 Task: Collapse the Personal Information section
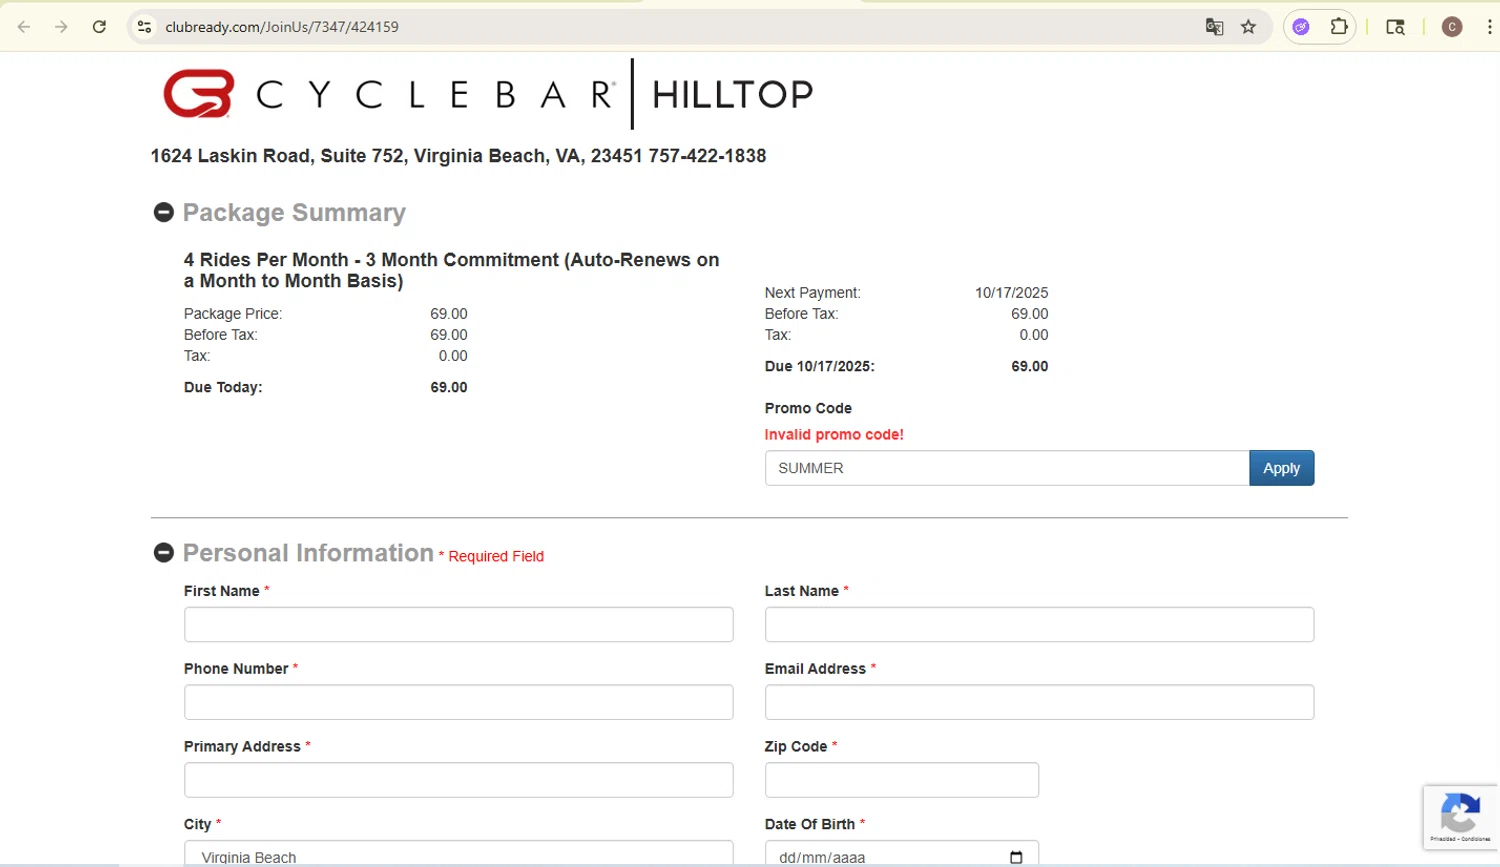[x=164, y=553]
